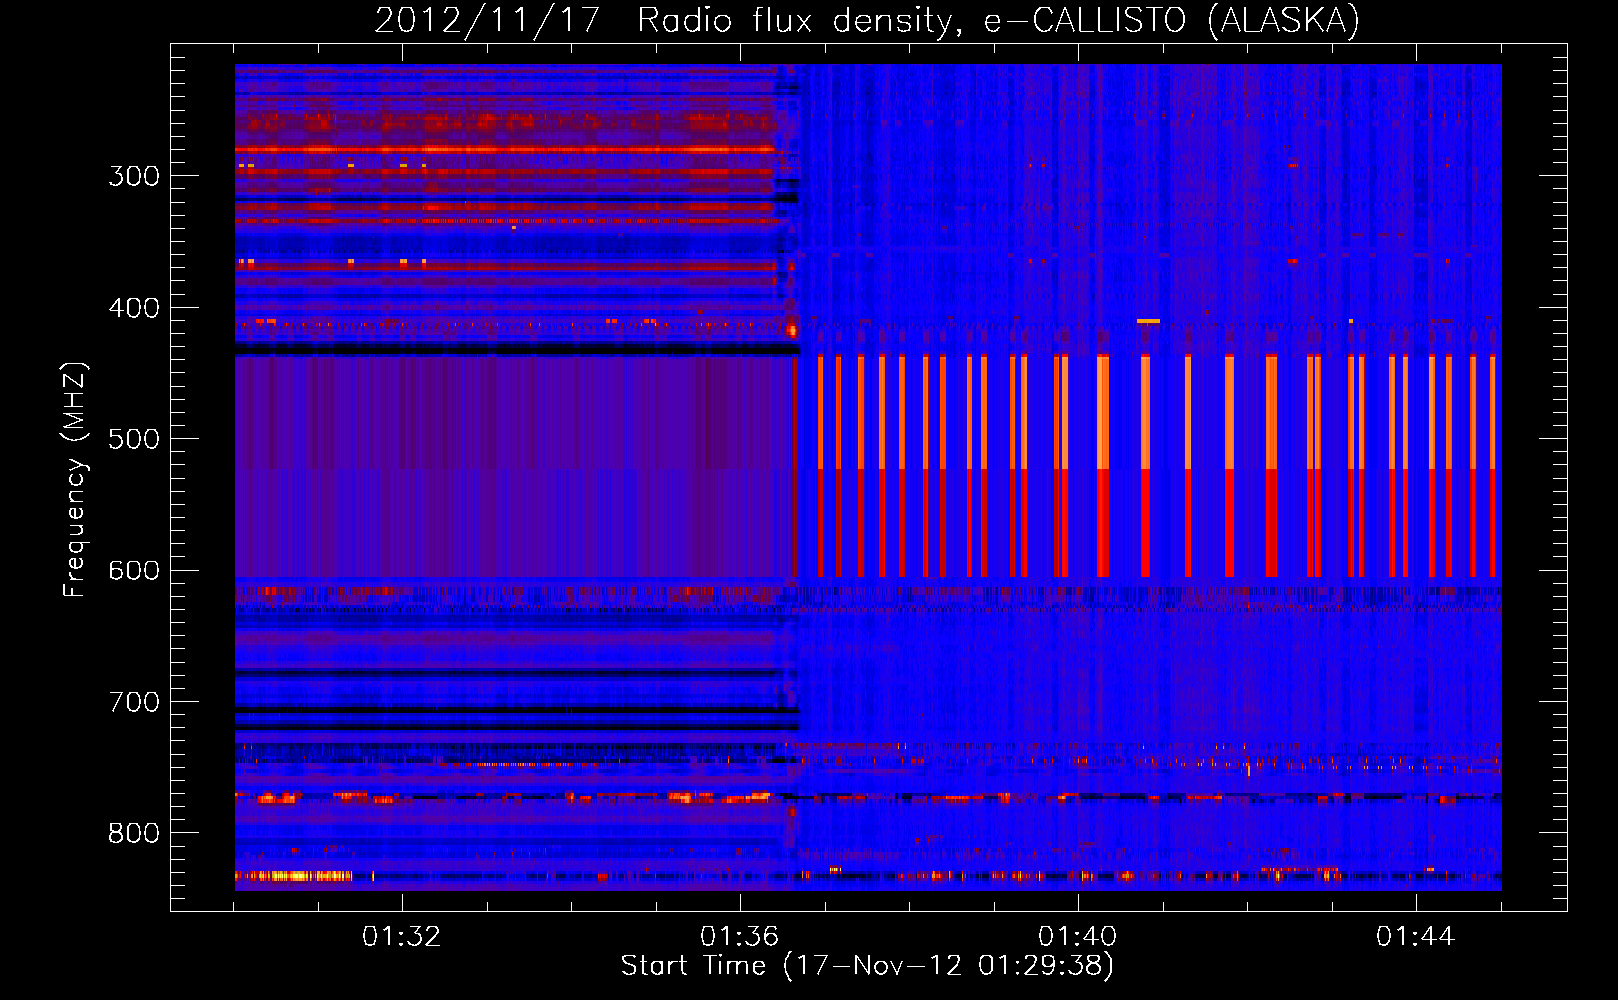
Task: Select the 600 frequency tick label
Action: pos(134,570)
